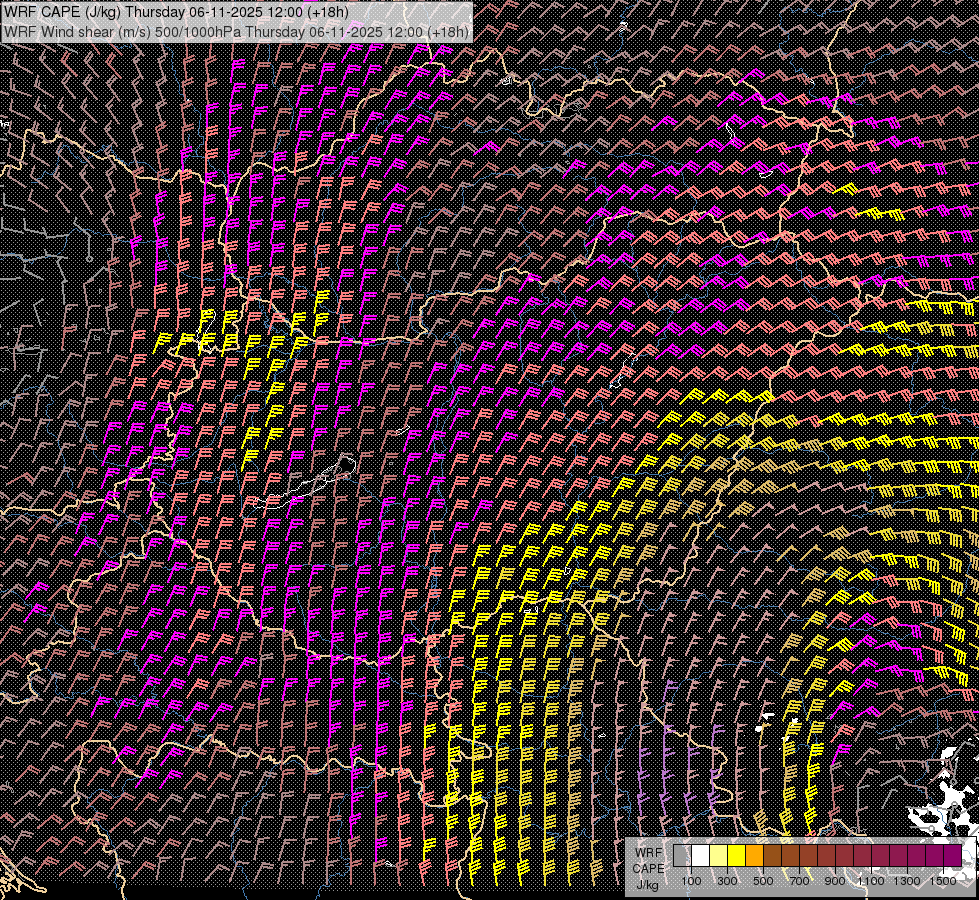Image resolution: width=979 pixels, height=900 pixels.
Task: Select the 500 value on the CAPE scale
Action: pos(763,881)
